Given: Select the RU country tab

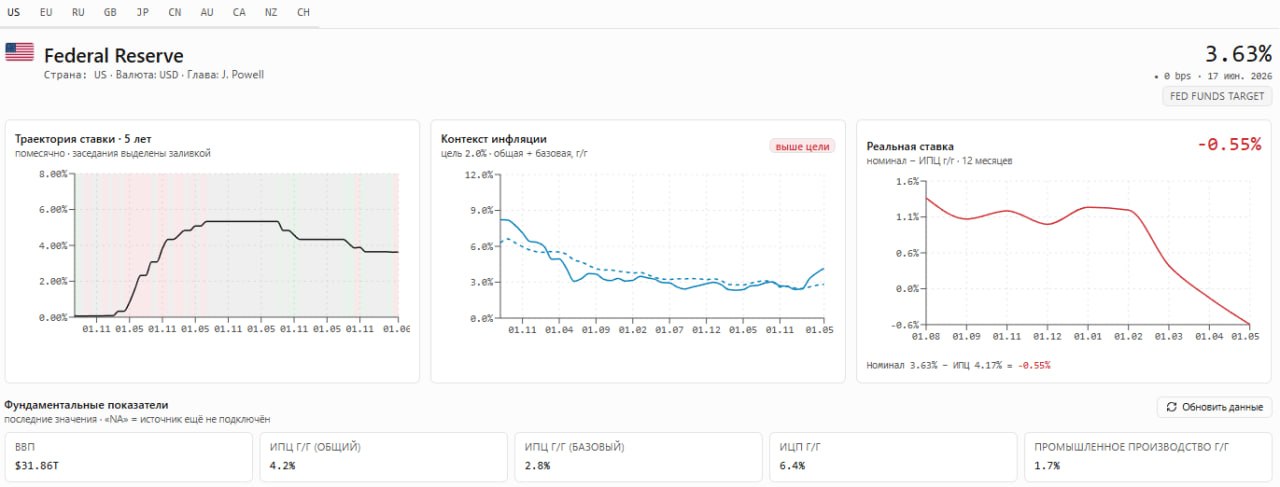Looking at the screenshot, I should pyautogui.click(x=78, y=12).
